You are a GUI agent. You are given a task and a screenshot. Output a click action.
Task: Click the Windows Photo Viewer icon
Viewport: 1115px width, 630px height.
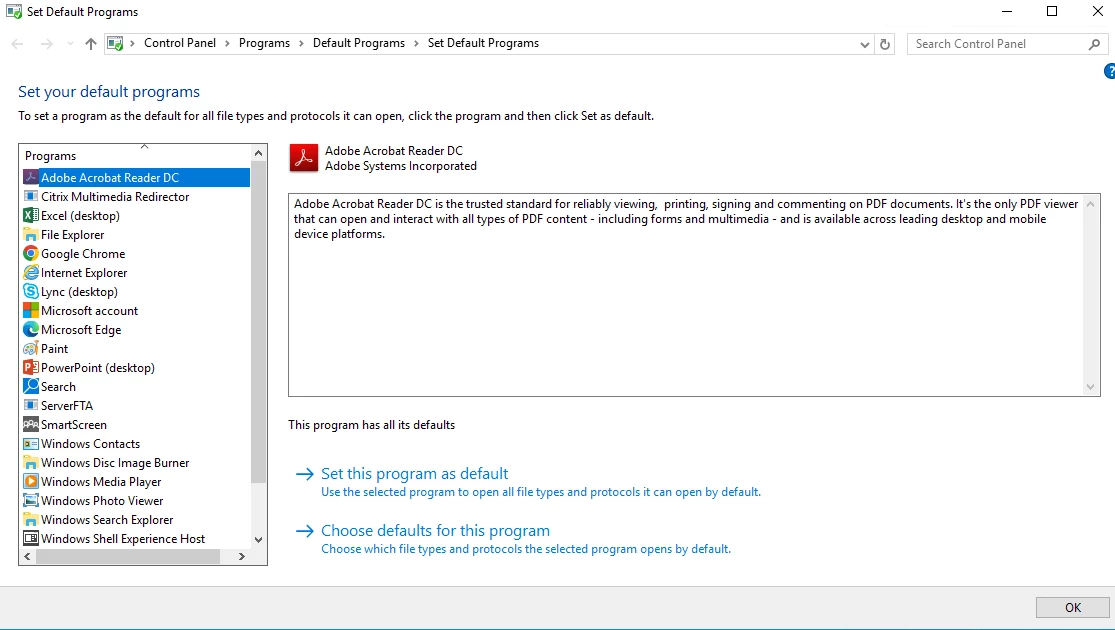tap(31, 501)
